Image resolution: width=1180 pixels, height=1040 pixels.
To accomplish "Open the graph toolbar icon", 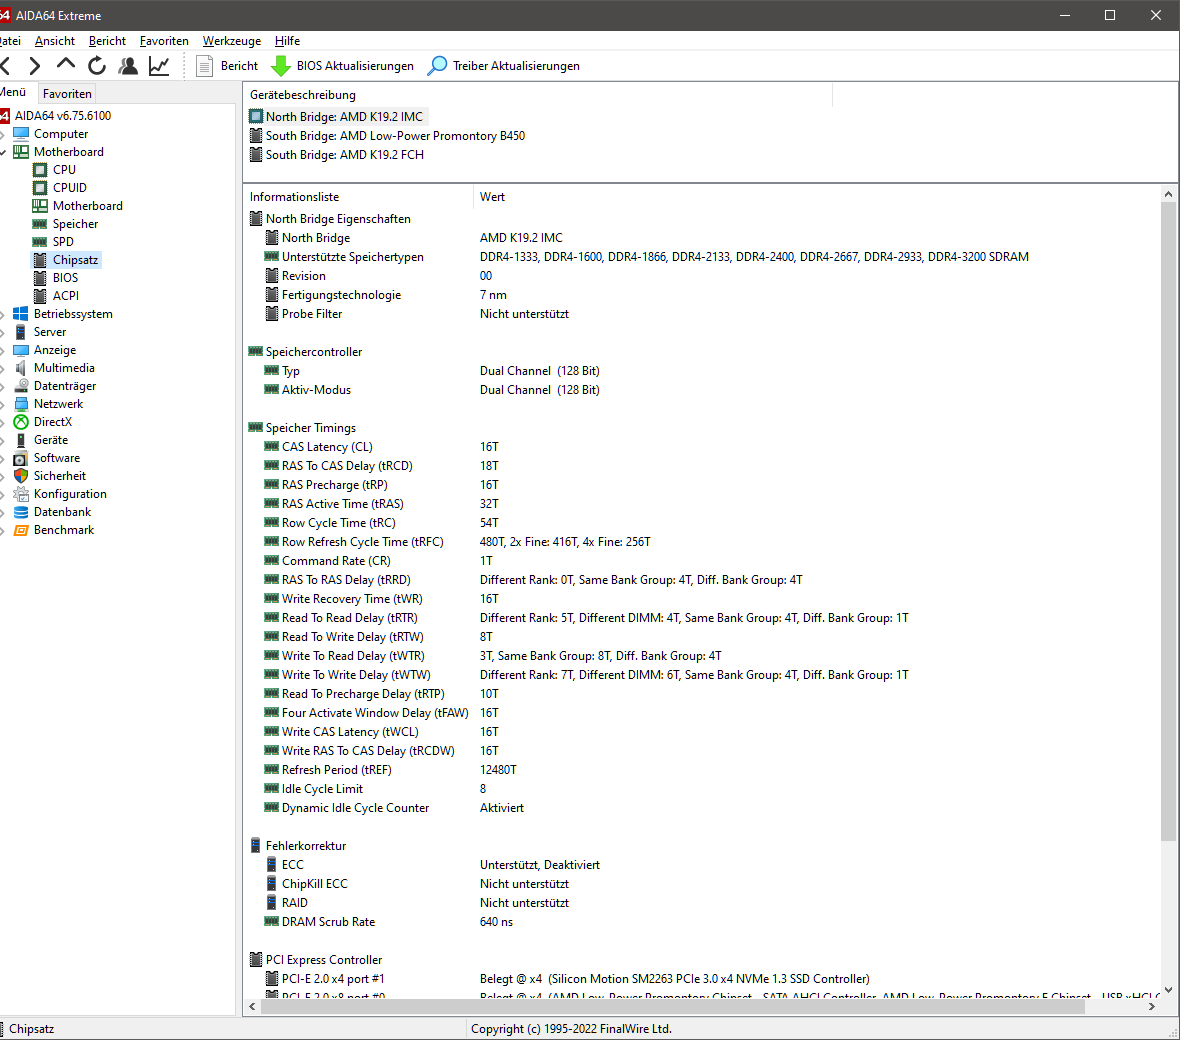I will (x=160, y=66).
